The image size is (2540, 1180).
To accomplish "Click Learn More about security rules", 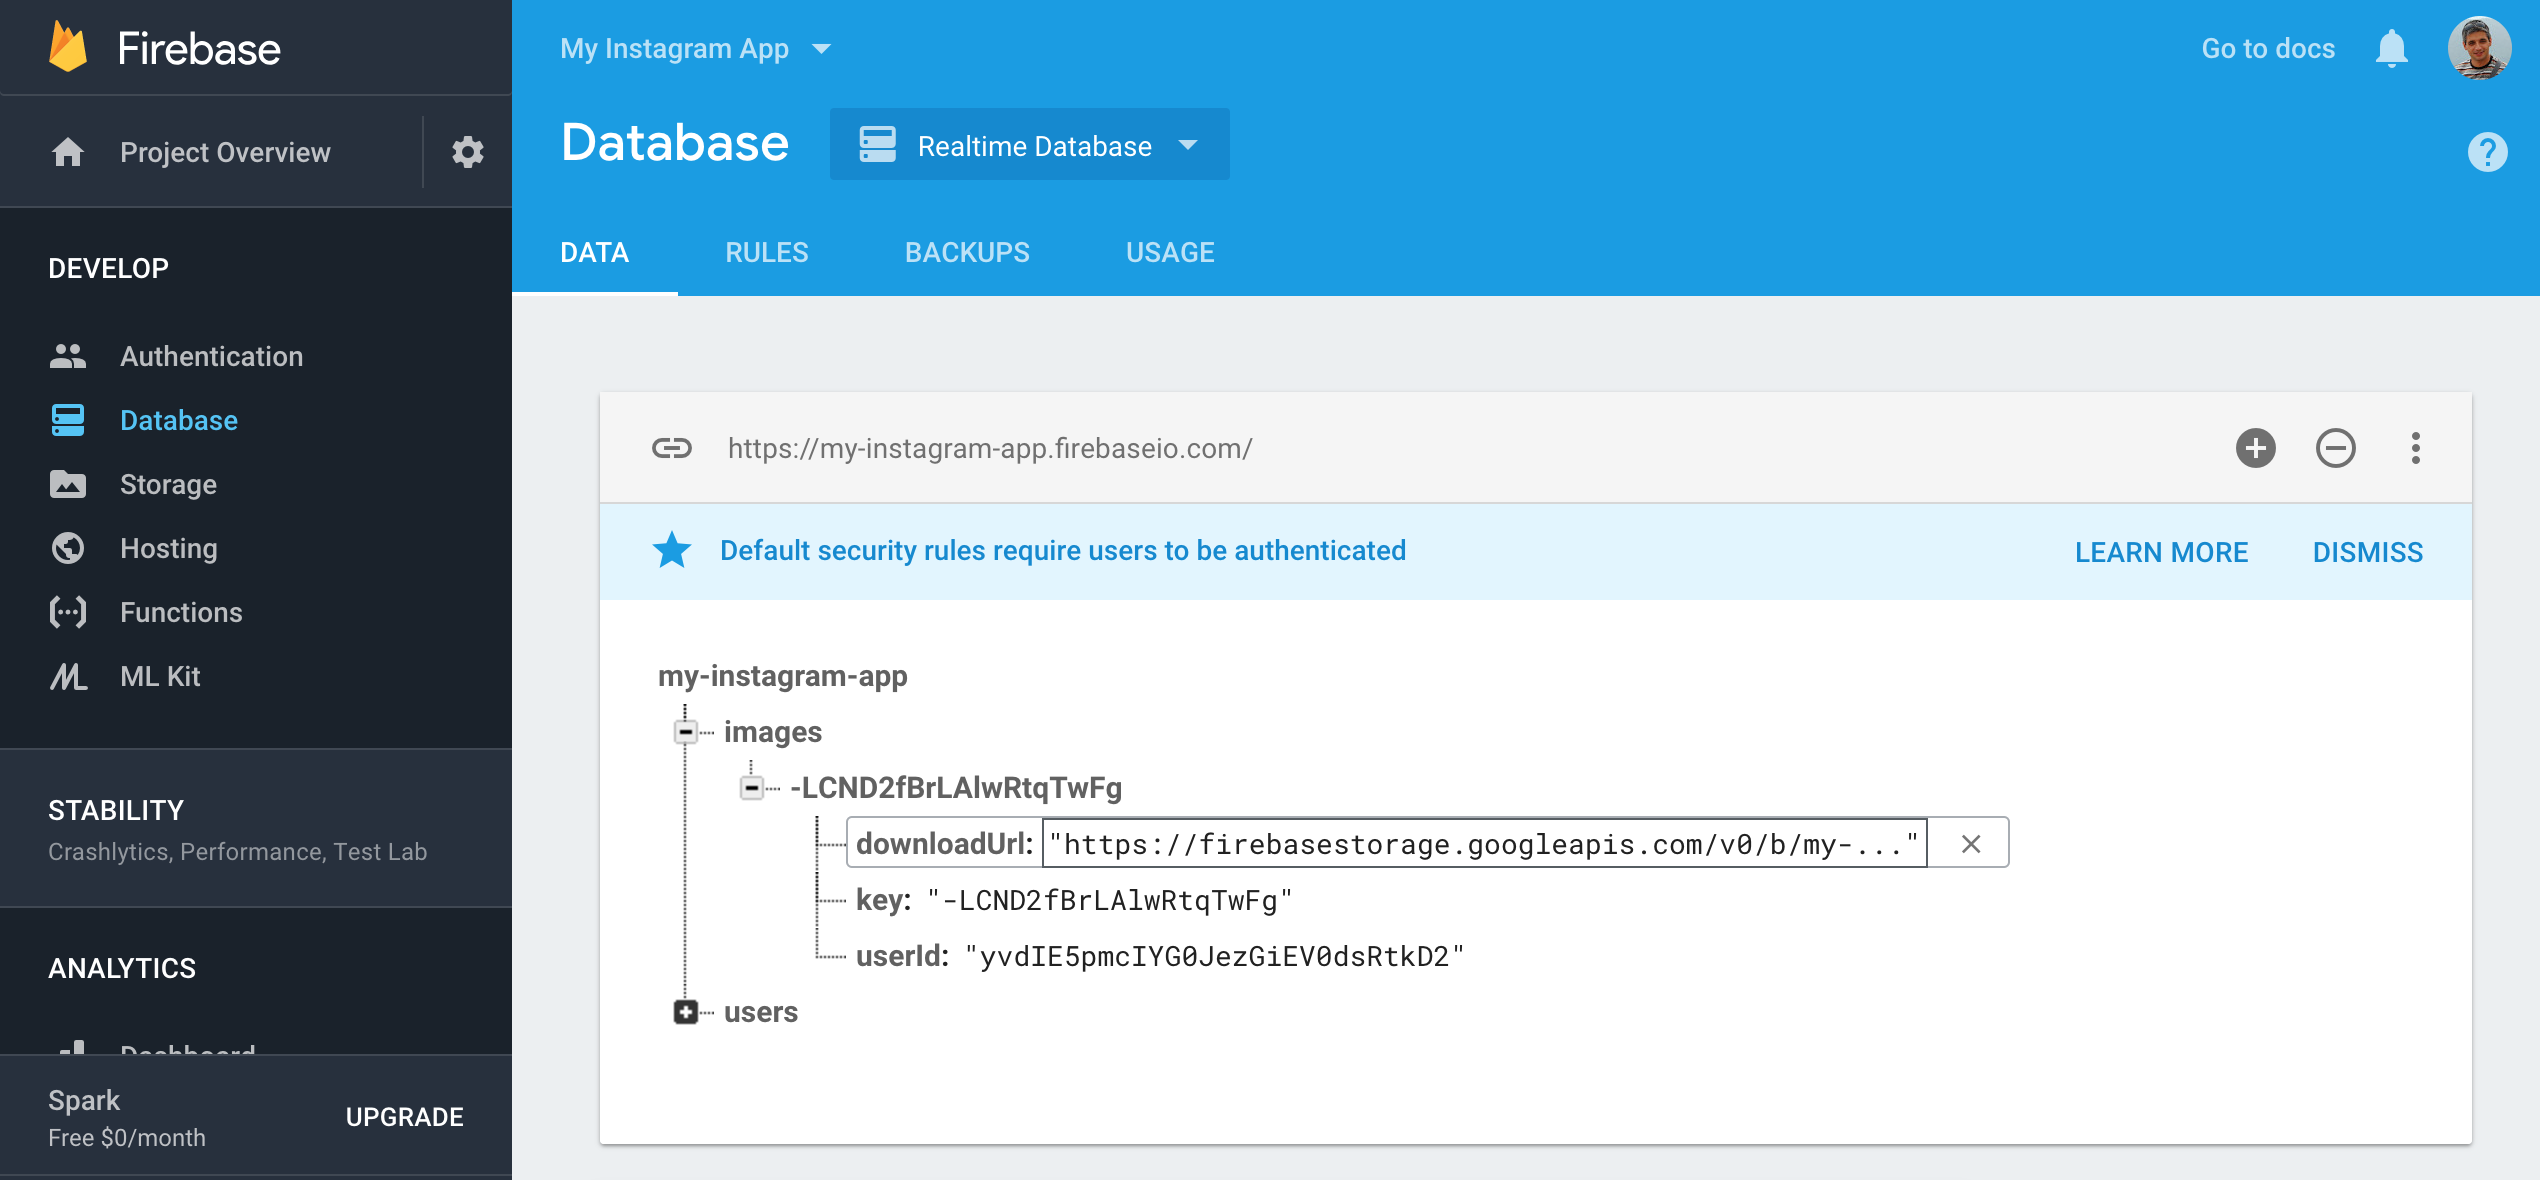I will point(2161,552).
